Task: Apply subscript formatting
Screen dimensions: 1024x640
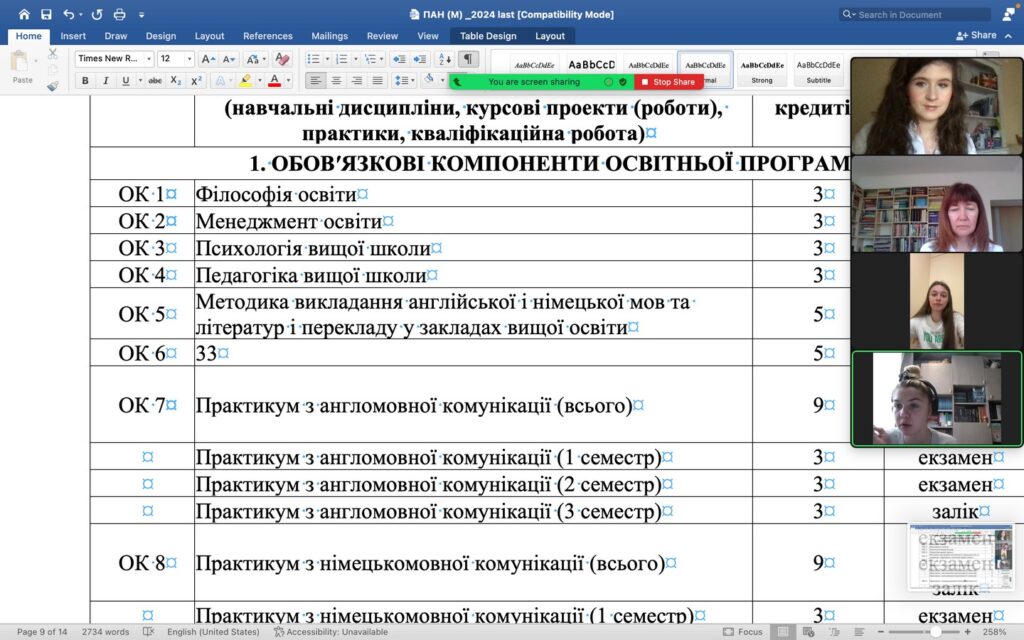Action: [x=176, y=81]
